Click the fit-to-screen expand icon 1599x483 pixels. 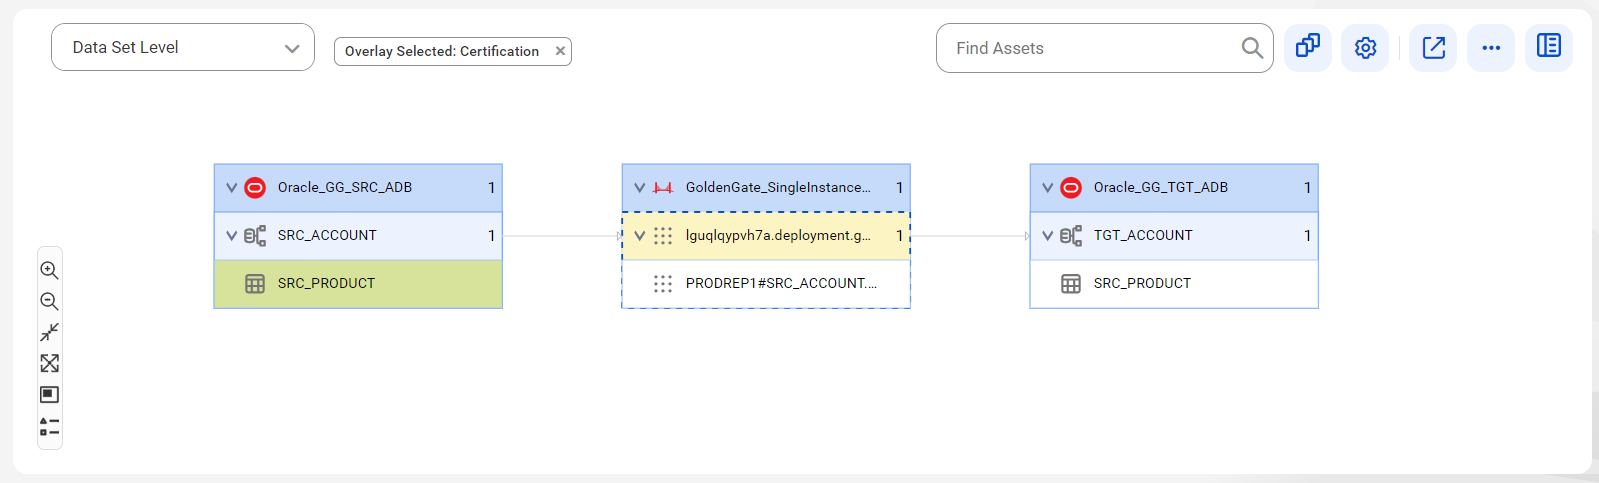(49, 363)
